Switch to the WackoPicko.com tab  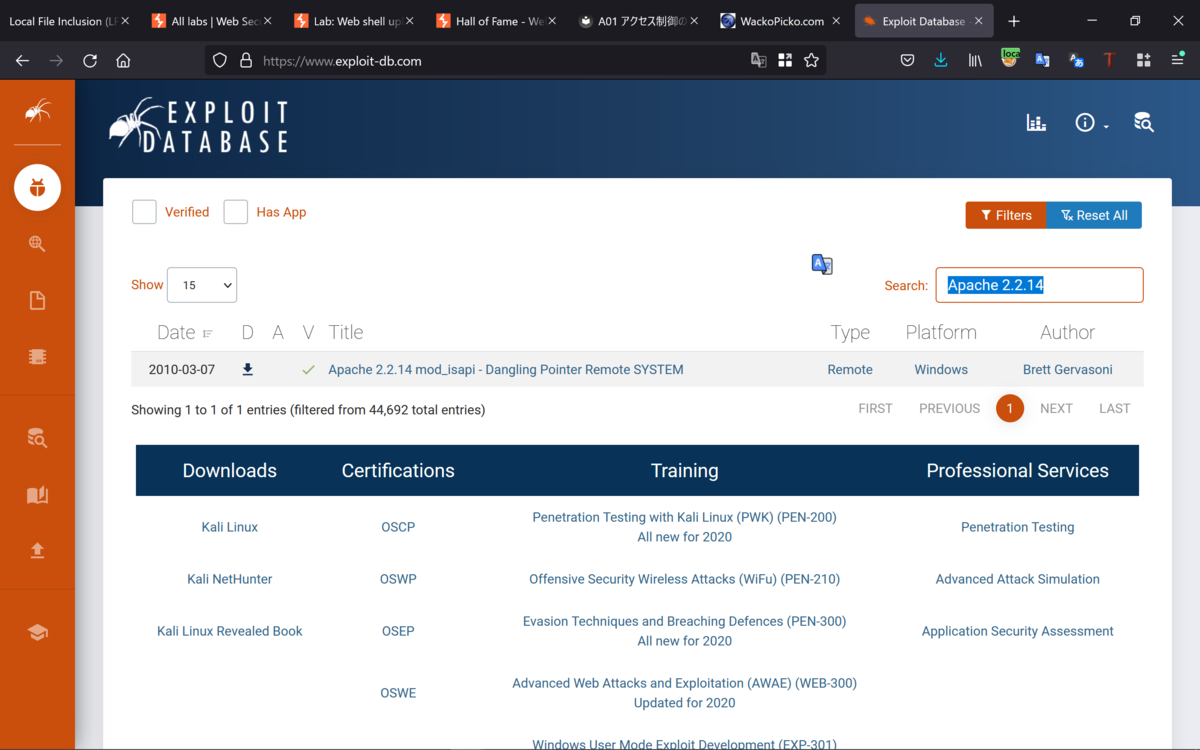pos(780,21)
